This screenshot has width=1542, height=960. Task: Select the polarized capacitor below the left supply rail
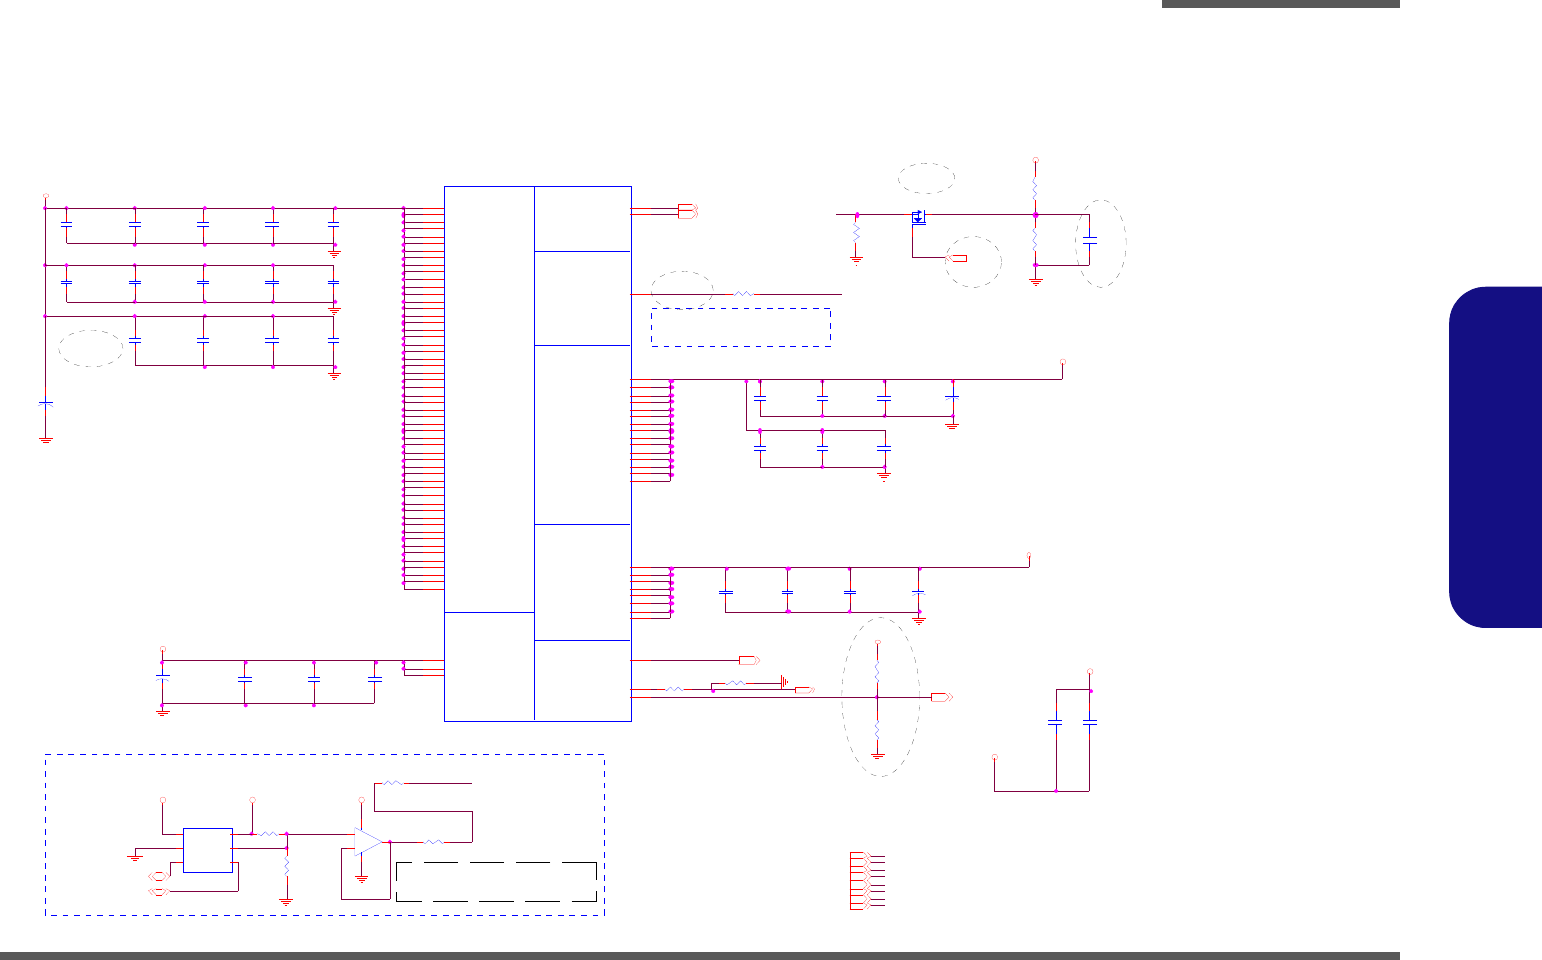coord(45,403)
